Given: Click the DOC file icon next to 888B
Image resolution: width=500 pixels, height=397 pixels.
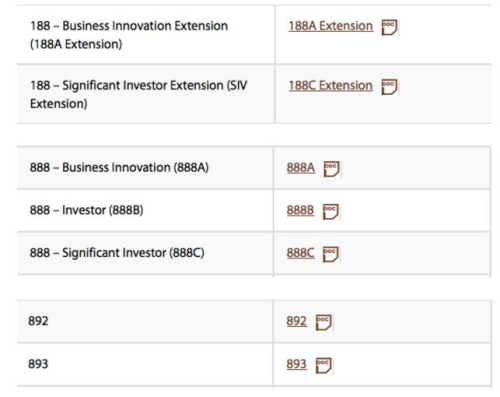Looking at the screenshot, I should pyautogui.click(x=331, y=211).
